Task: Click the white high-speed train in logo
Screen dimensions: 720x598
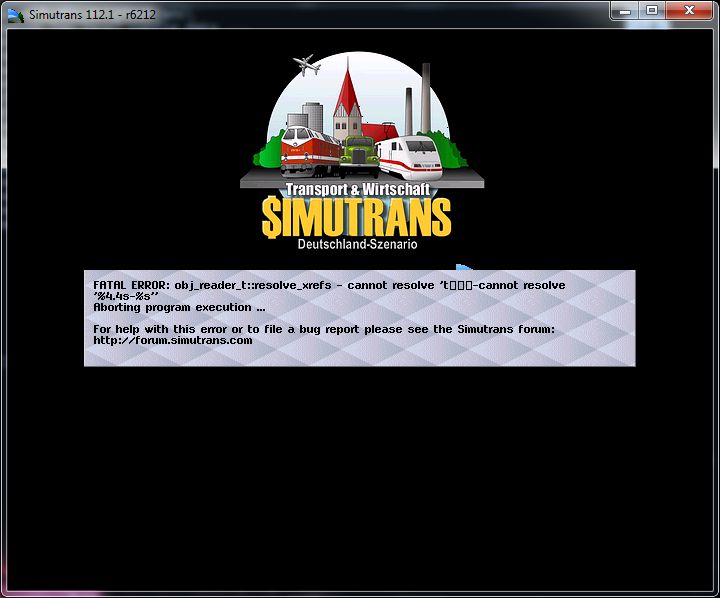Action: [412, 157]
